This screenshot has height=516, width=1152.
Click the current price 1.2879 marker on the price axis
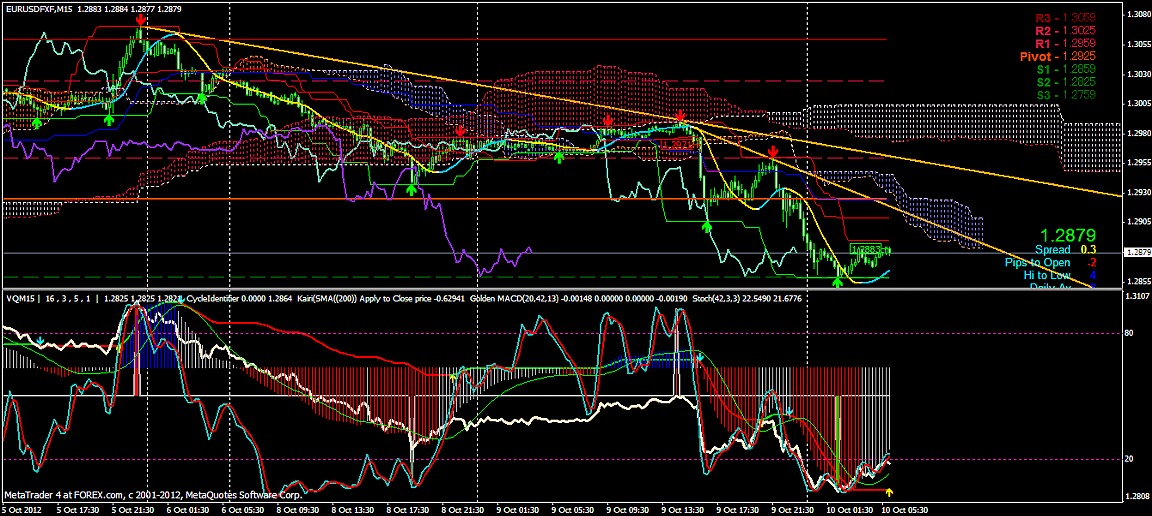[x=1137, y=253]
